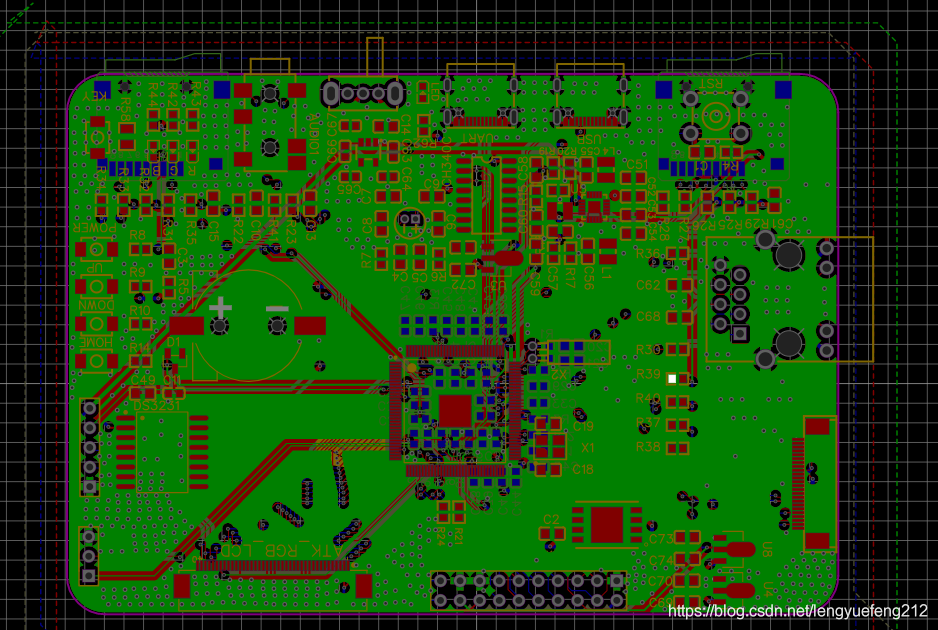Select the UP push button footprint
This screenshot has height=630, width=938.
(96, 286)
